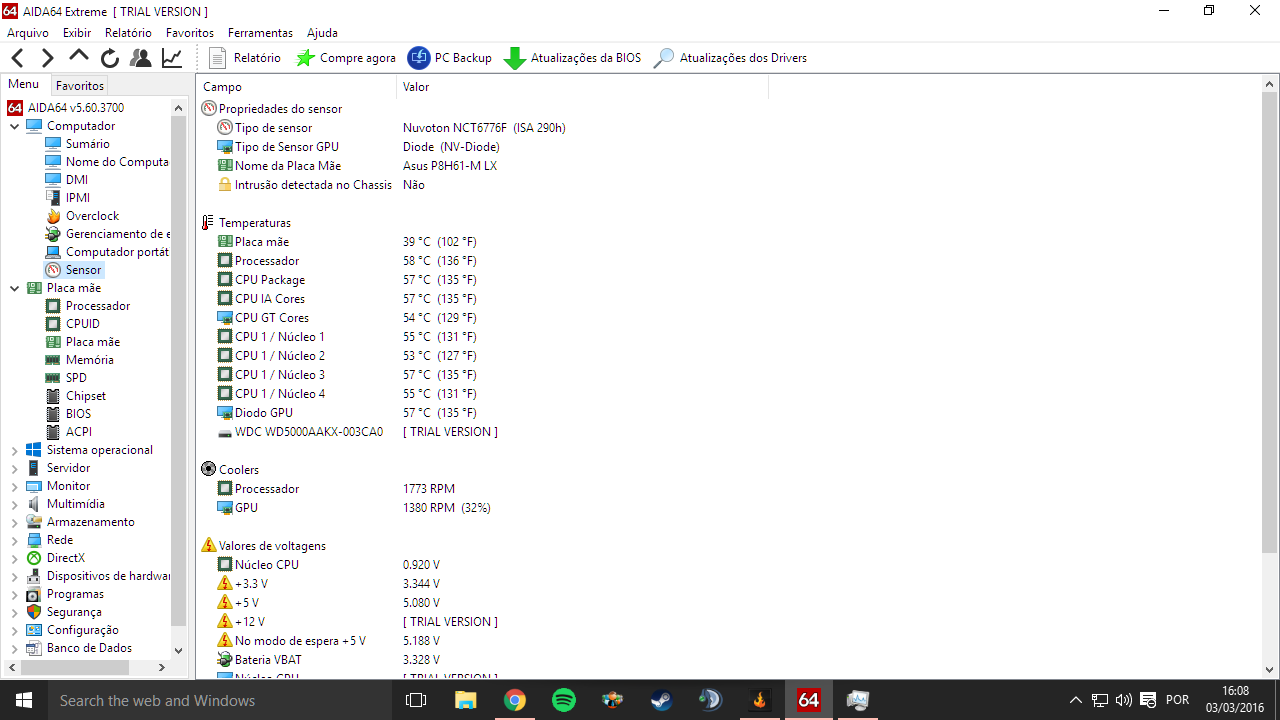This screenshot has height=720, width=1280.
Task: Select the ACPI tree item
Action: (68, 432)
